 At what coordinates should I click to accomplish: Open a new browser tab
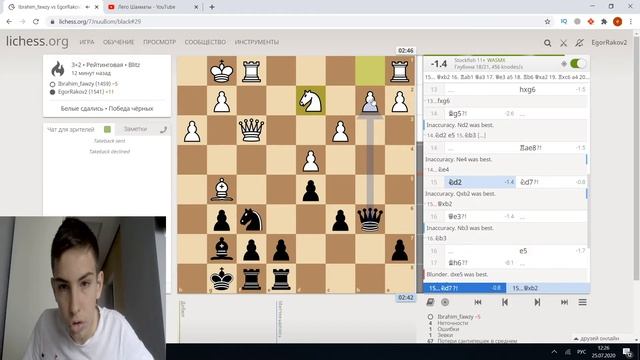tap(212, 7)
